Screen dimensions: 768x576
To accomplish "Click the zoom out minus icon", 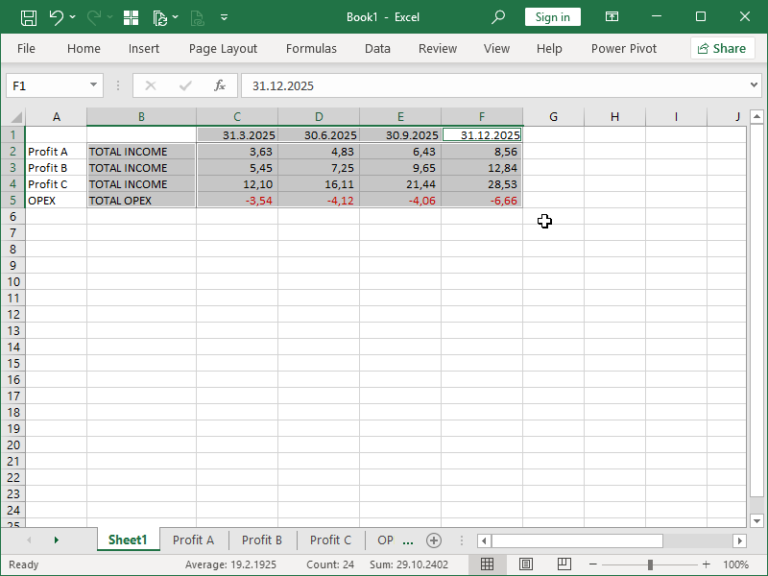I will click(x=593, y=564).
